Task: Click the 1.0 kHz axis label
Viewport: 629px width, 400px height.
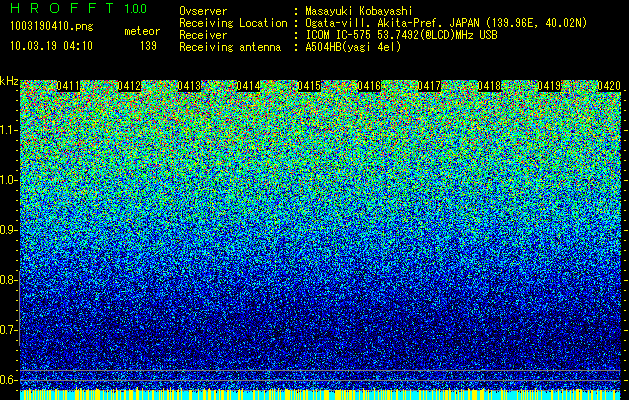Action: coord(9,180)
